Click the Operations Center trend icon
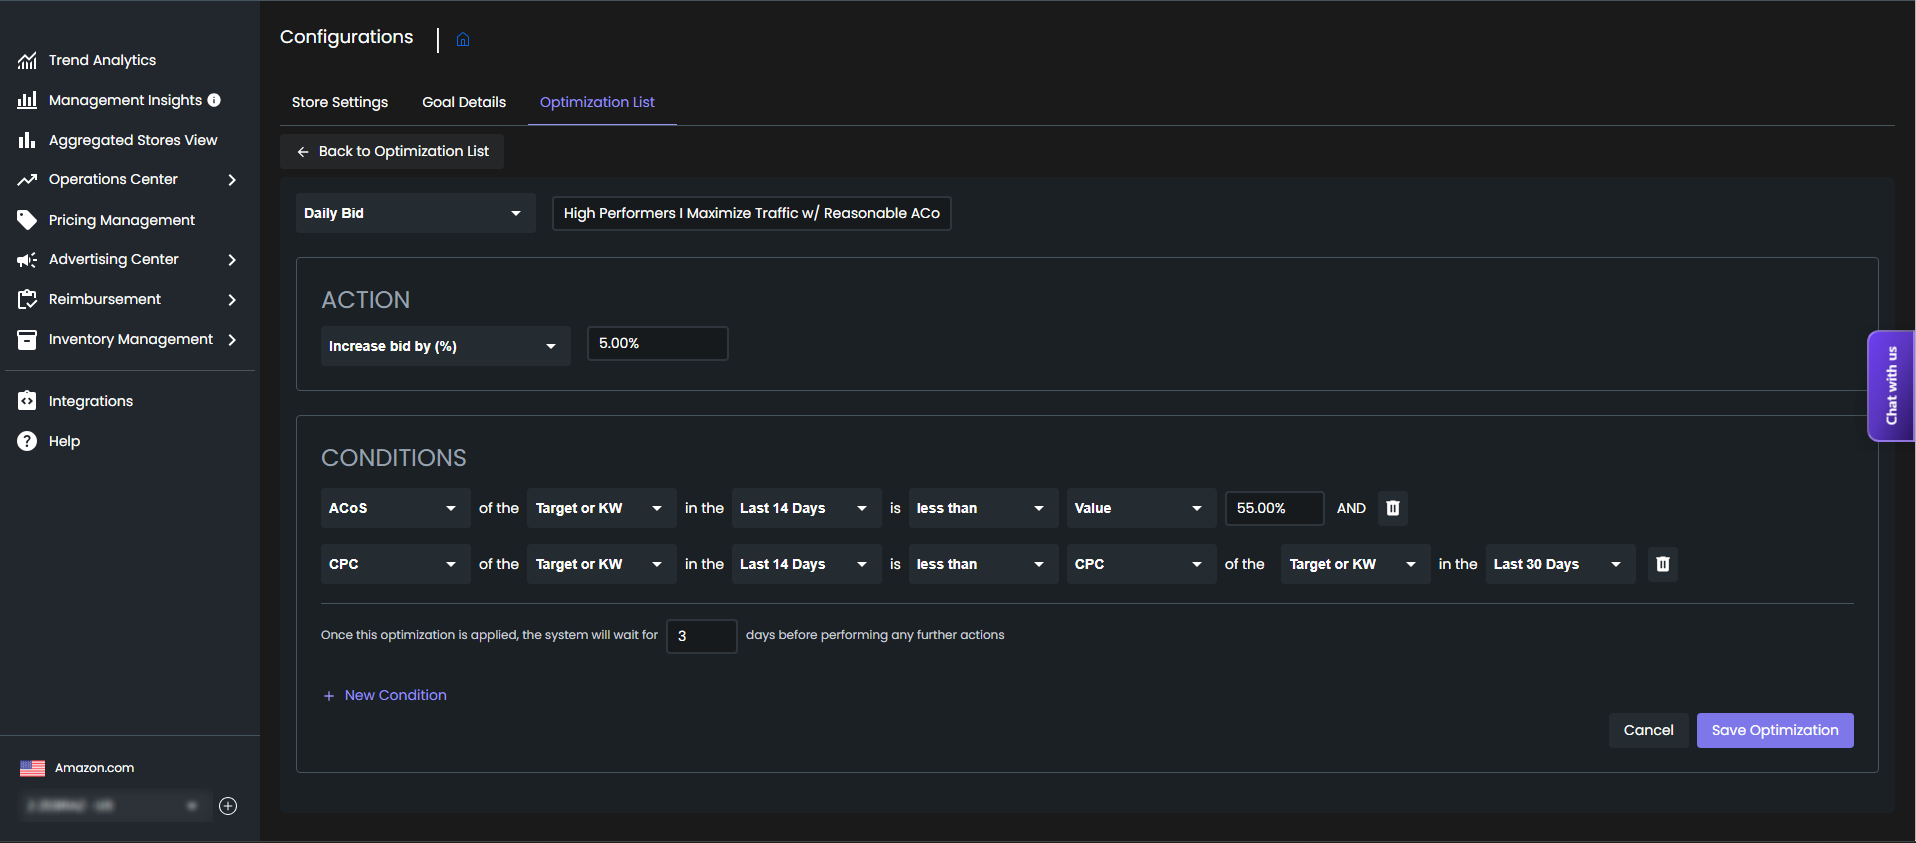This screenshot has width=1916, height=843. [27, 180]
